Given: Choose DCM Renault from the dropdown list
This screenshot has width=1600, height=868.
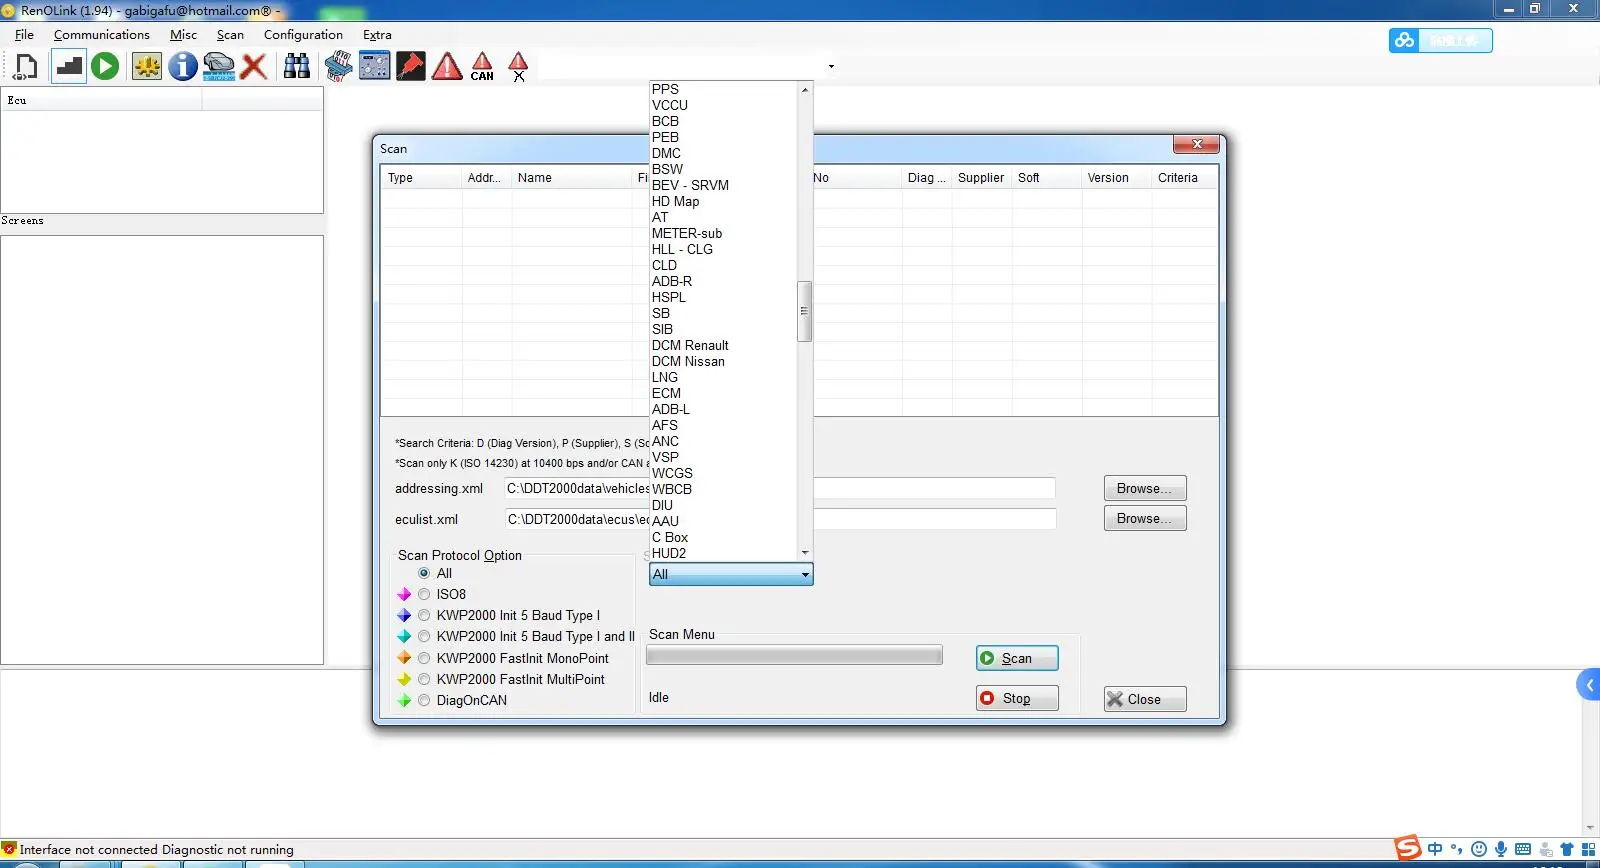Looking at the screenshot, I should [690, 345].
